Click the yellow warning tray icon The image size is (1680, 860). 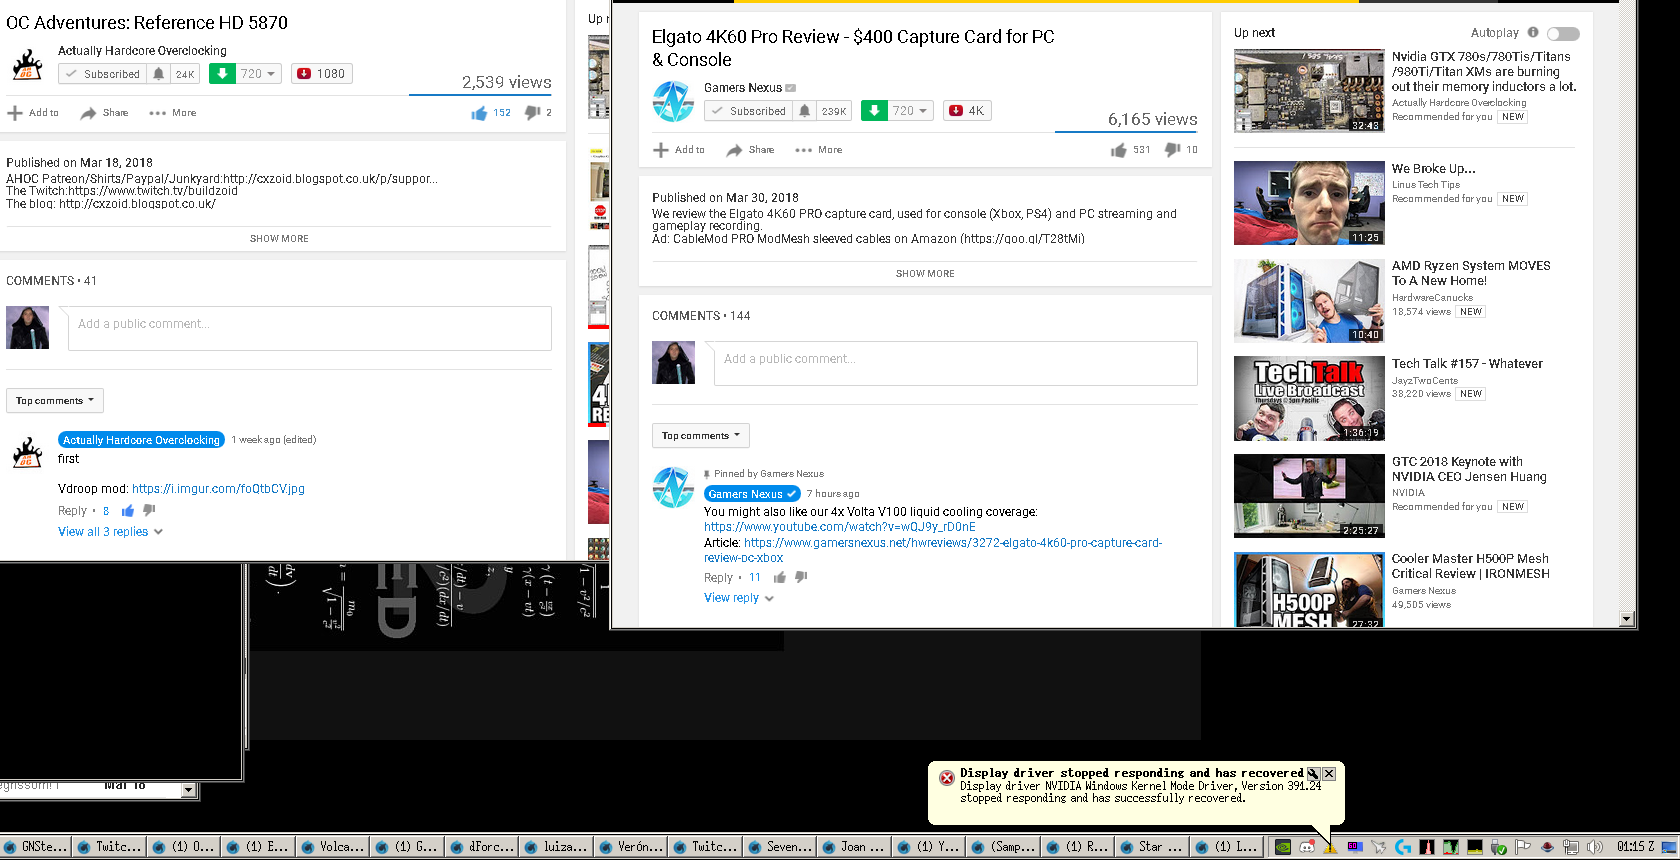[1330, 848]
